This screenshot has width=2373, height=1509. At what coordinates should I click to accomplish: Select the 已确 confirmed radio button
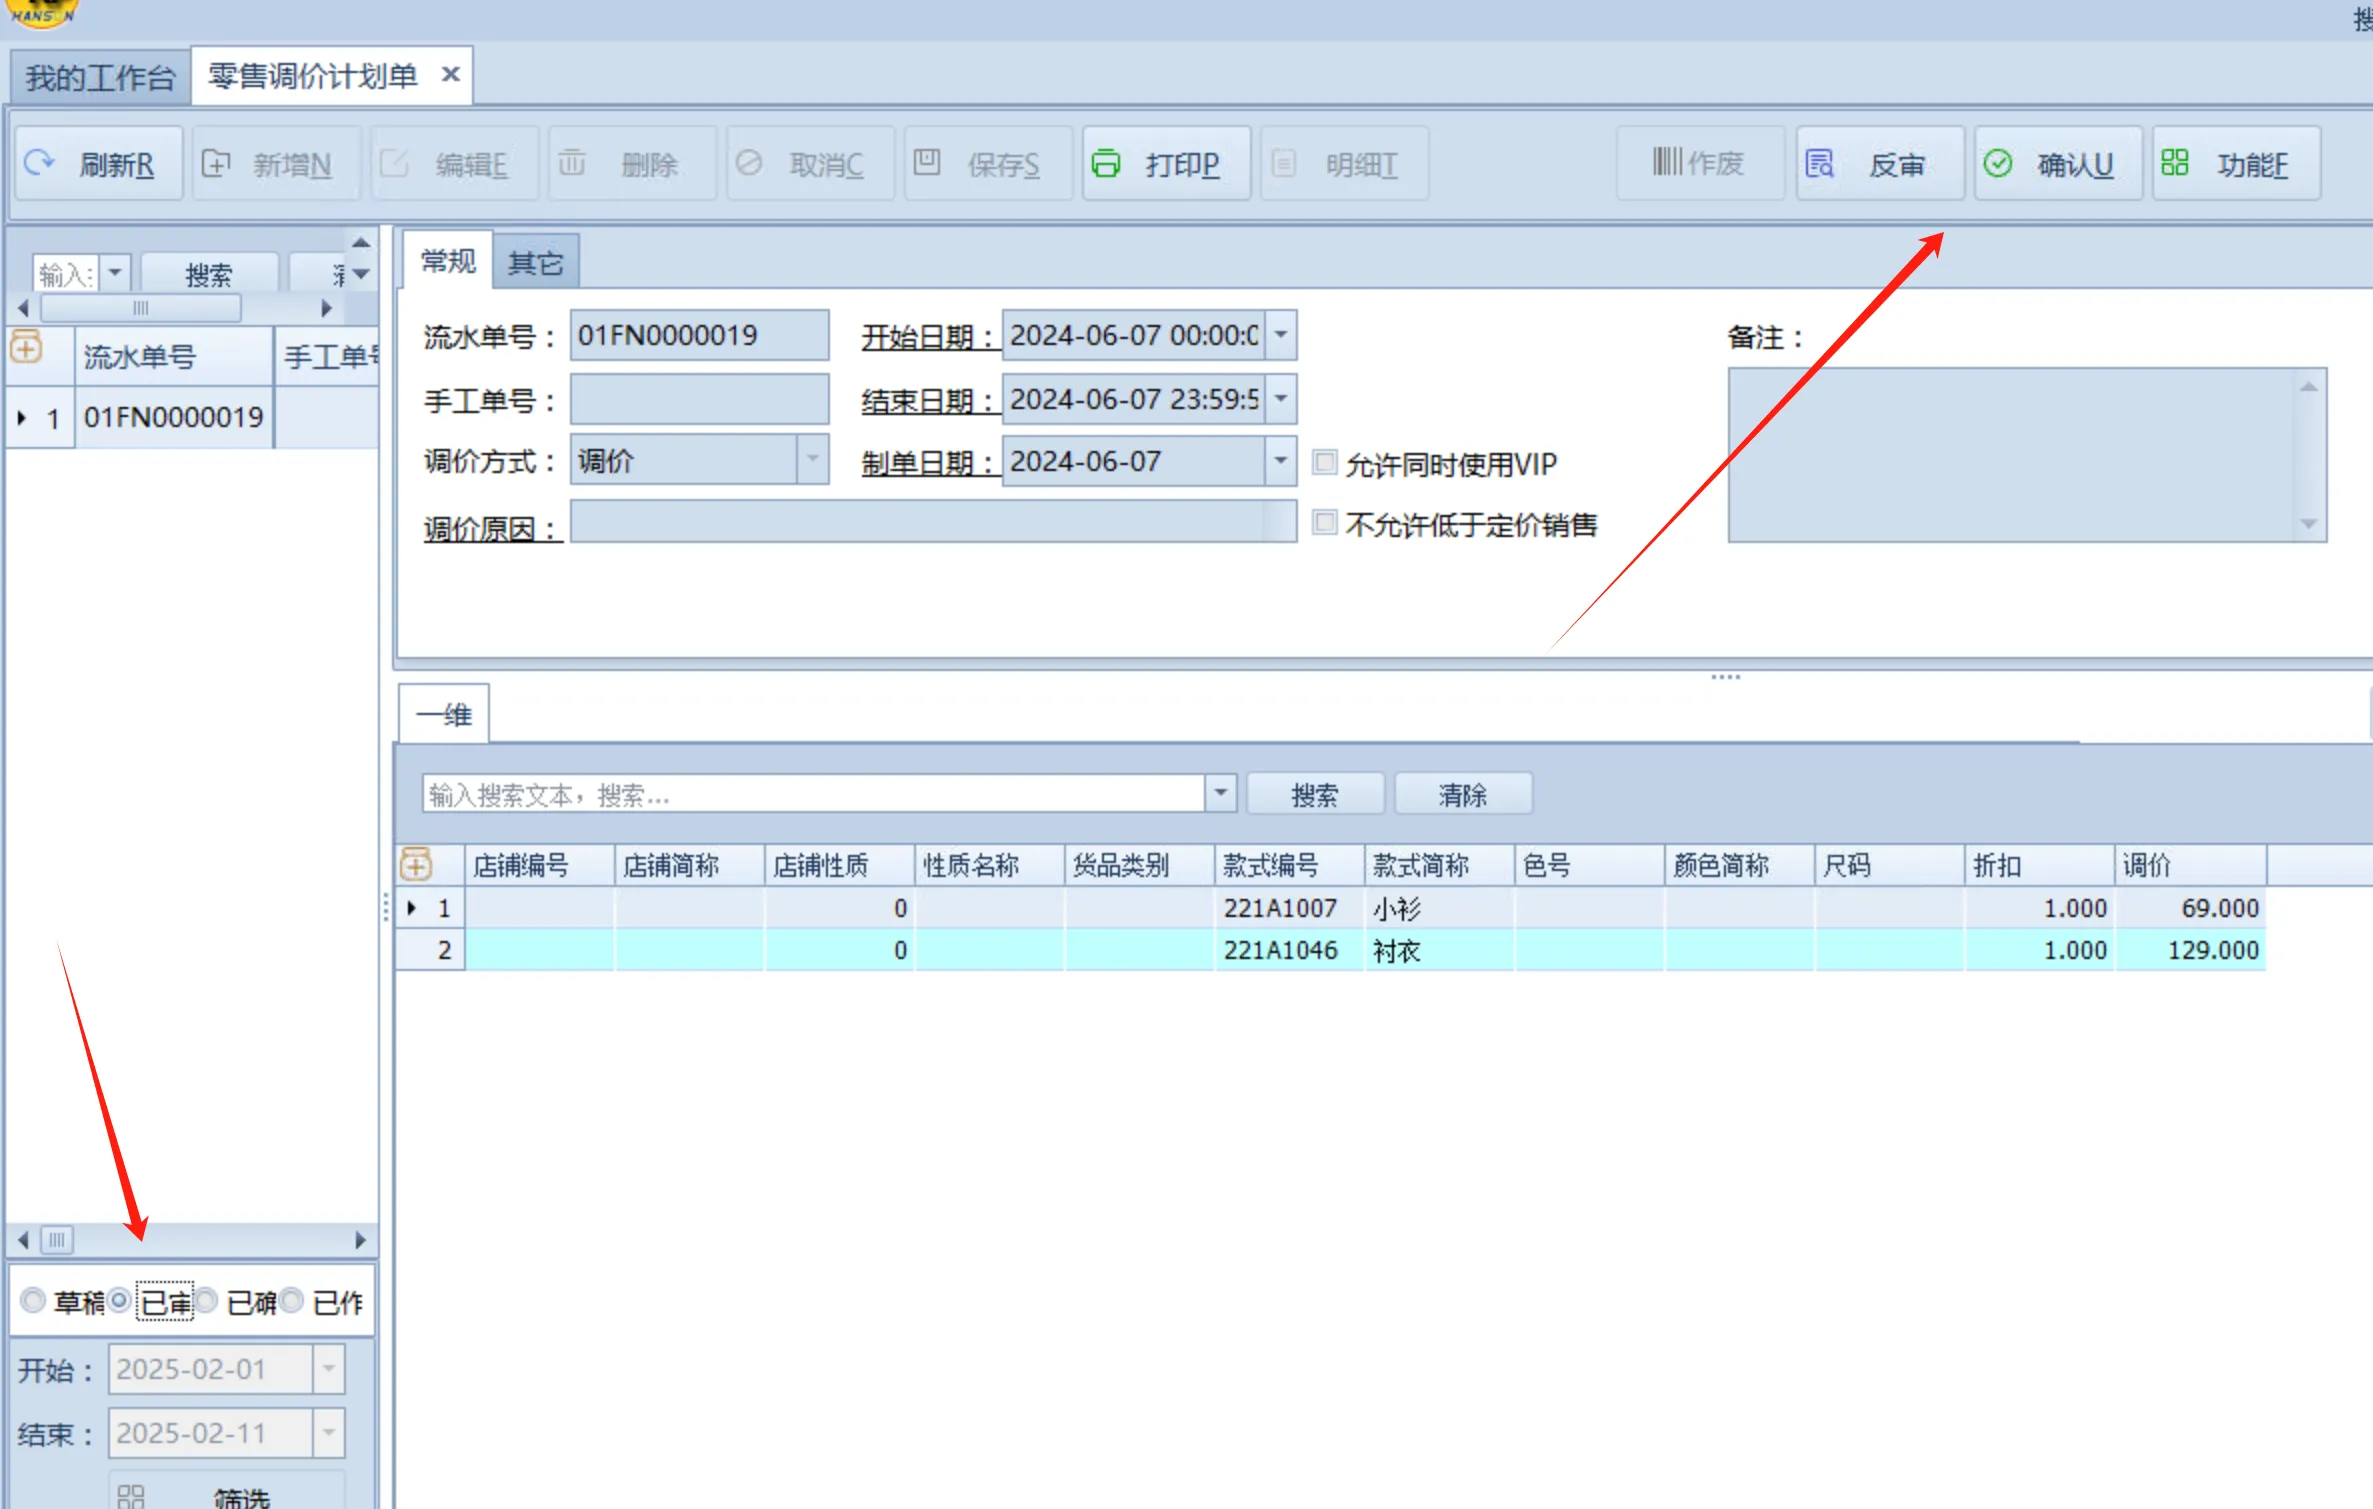(x=207, y=1300)
